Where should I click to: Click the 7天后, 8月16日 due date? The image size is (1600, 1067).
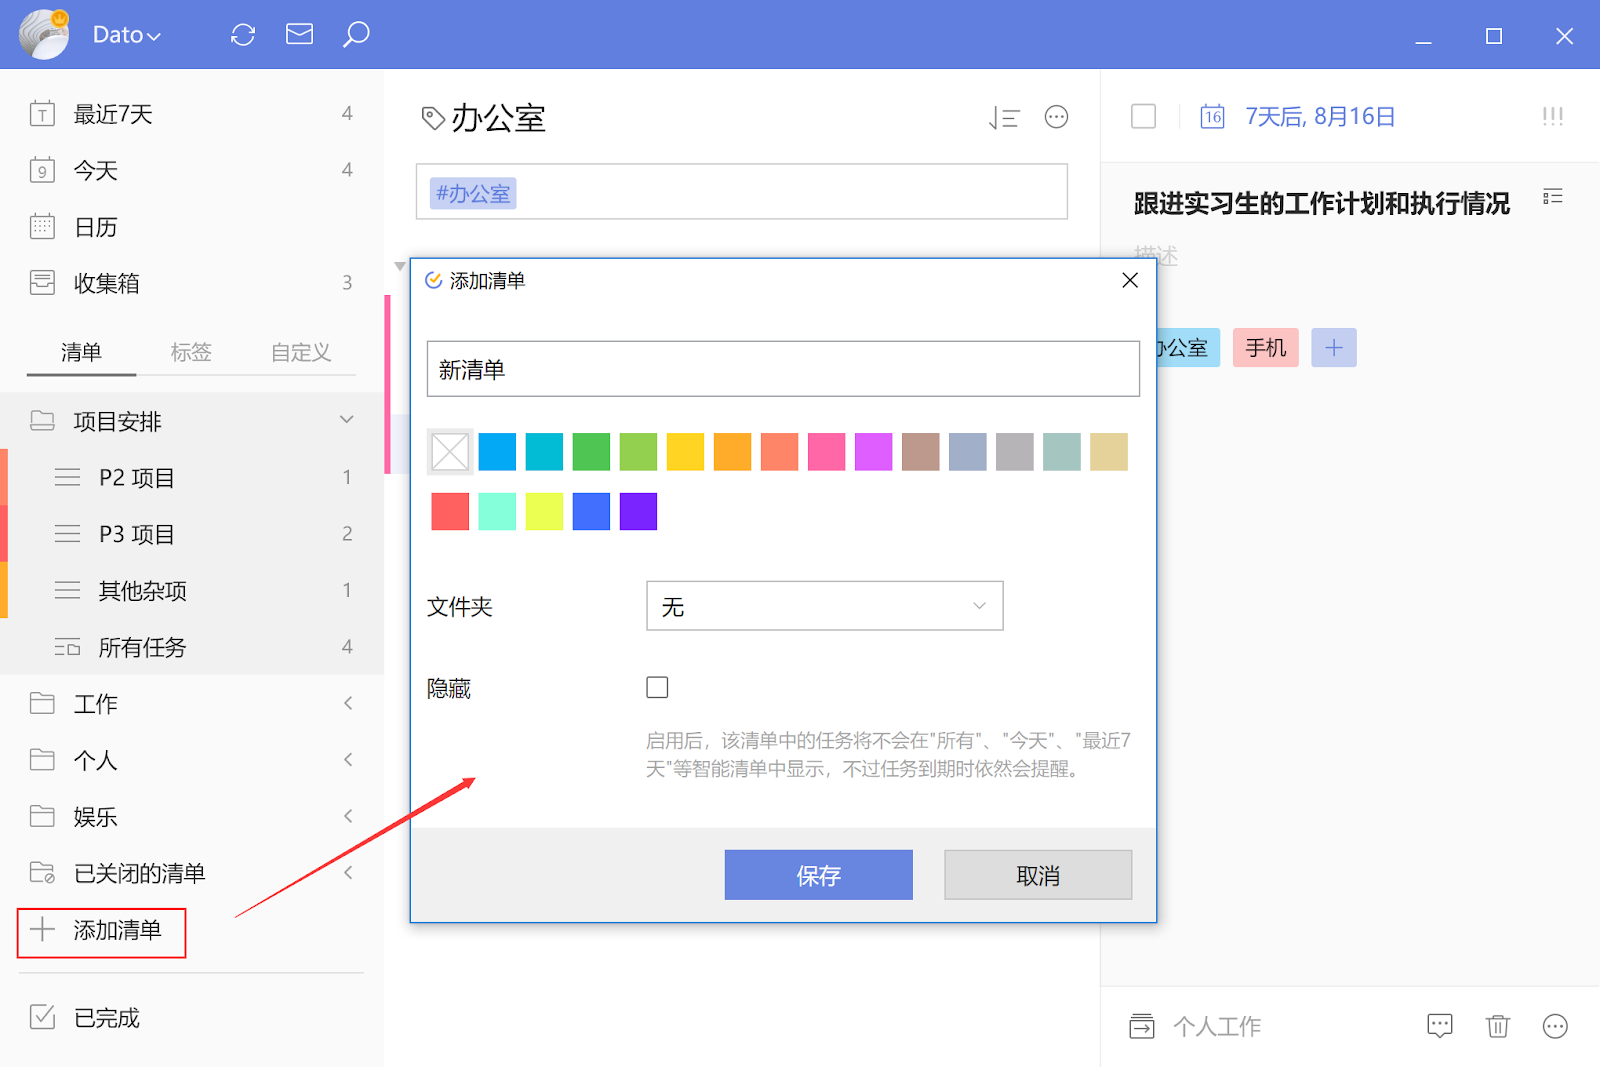tap(1320, 117)
